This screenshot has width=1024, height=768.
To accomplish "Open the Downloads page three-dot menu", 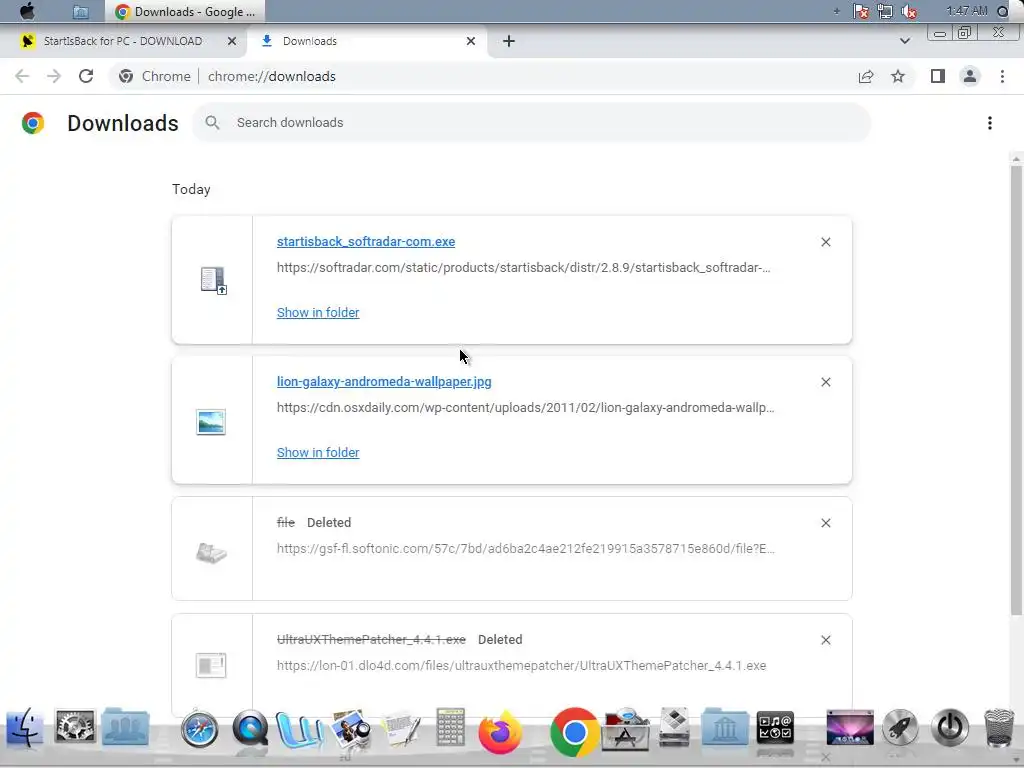I will pos(989,123).
